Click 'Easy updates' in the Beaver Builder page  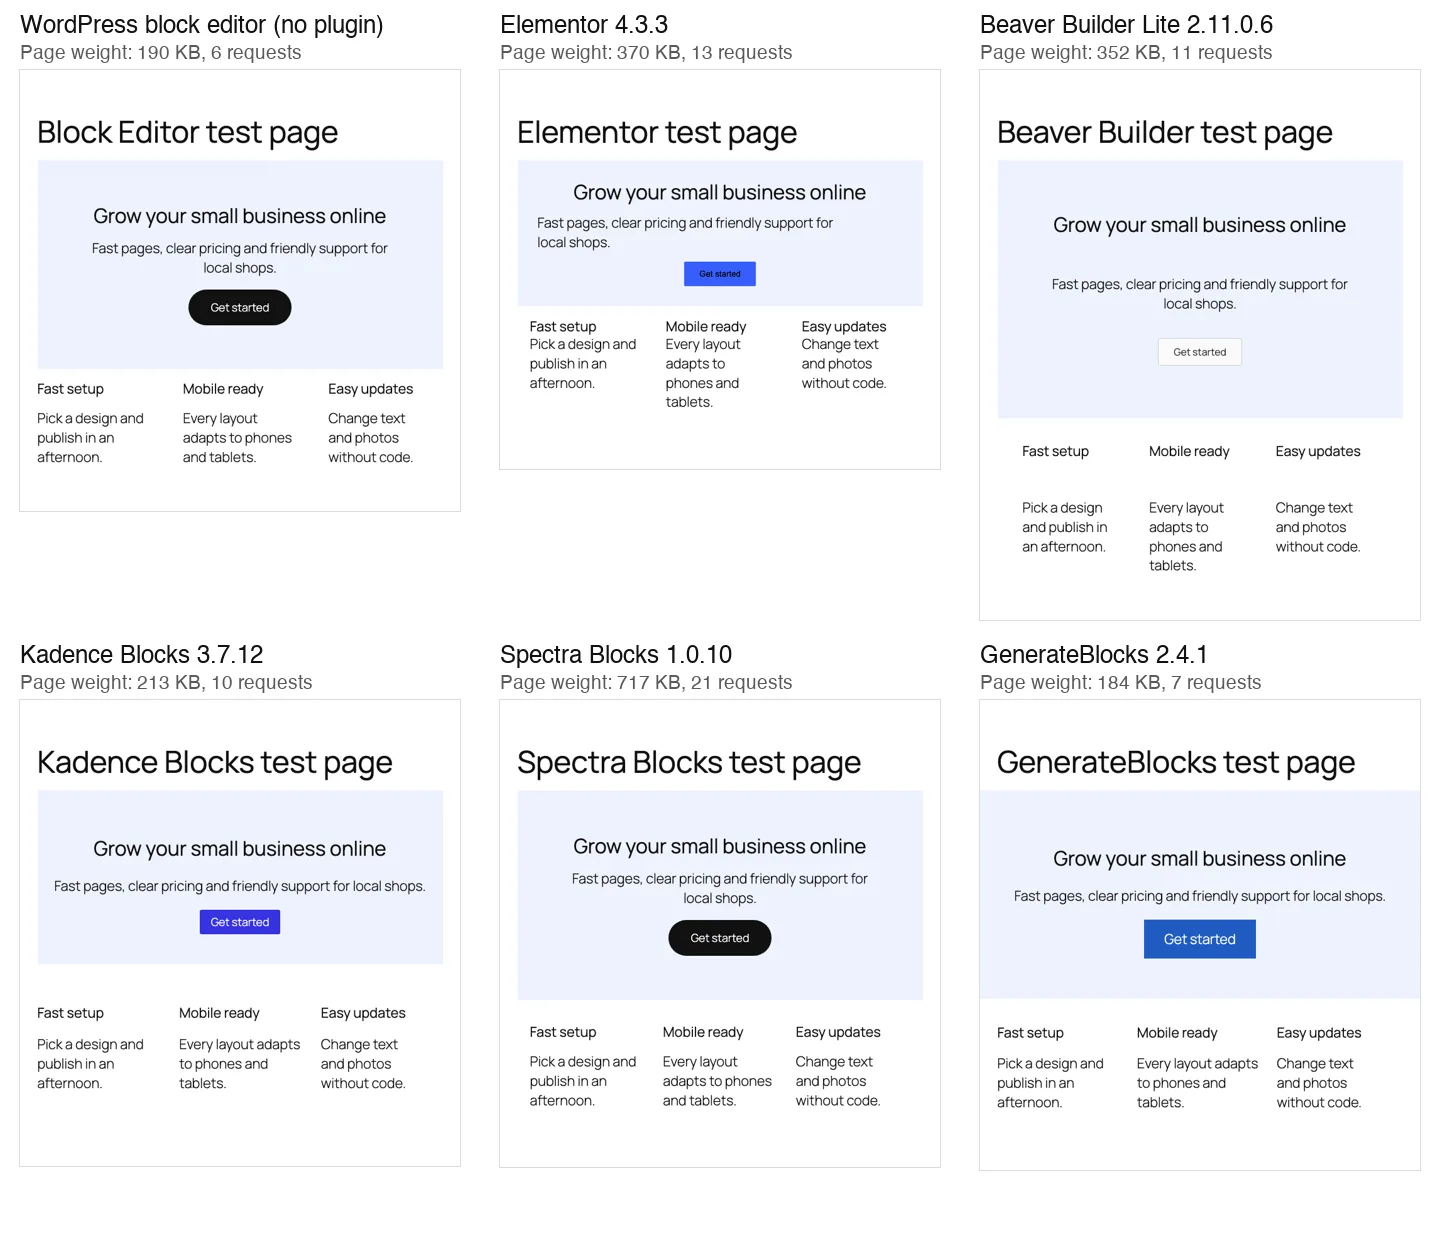pos(1318,452)
